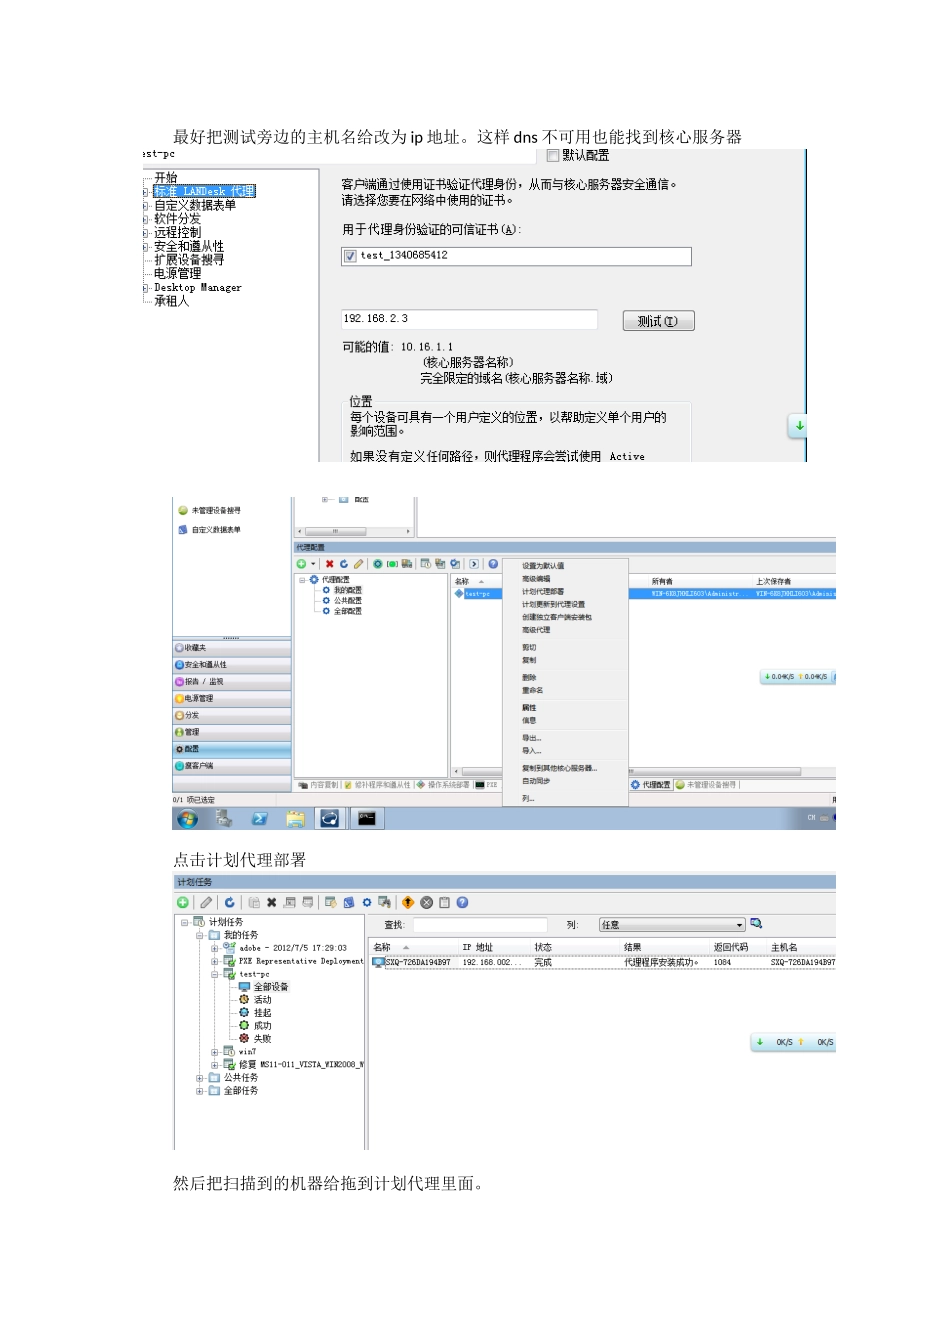Image resolution: width=950 pixels, height=1344 pixels.
Task: Click green add icon in 代理配置 toolbar
Action: pos(301,564)
